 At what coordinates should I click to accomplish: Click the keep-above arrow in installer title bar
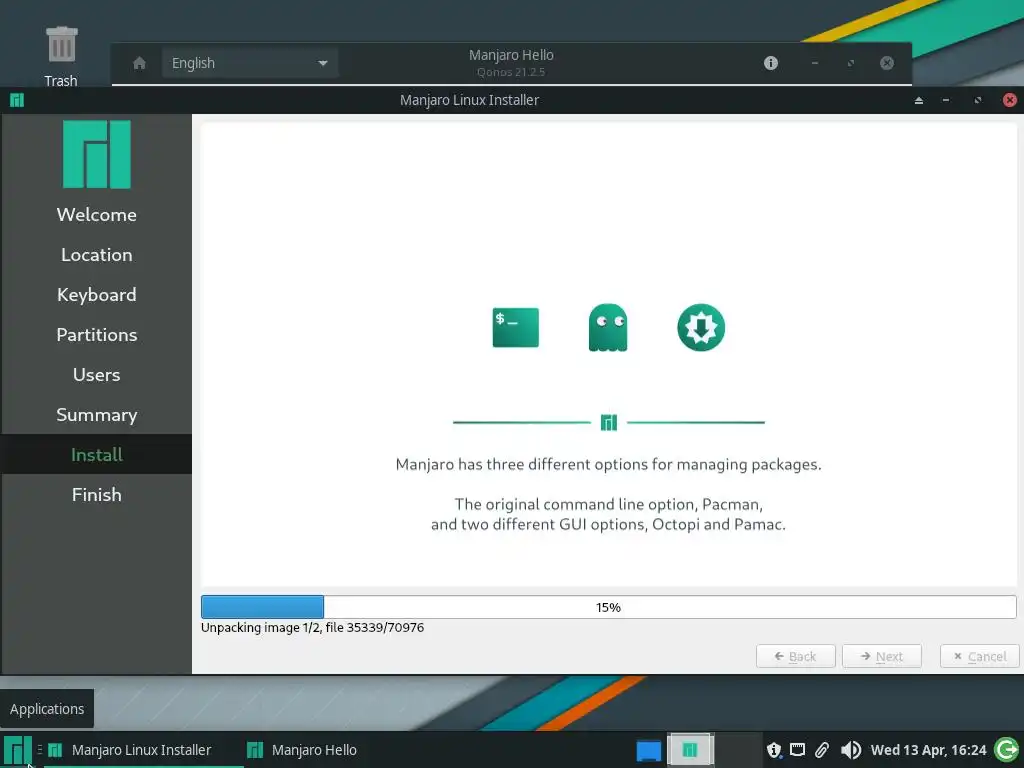coord(919,100)
